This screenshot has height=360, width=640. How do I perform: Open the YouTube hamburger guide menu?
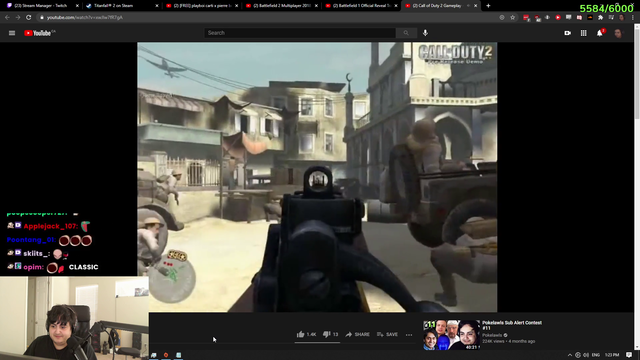pyautogui.click(x=12, y=33)
